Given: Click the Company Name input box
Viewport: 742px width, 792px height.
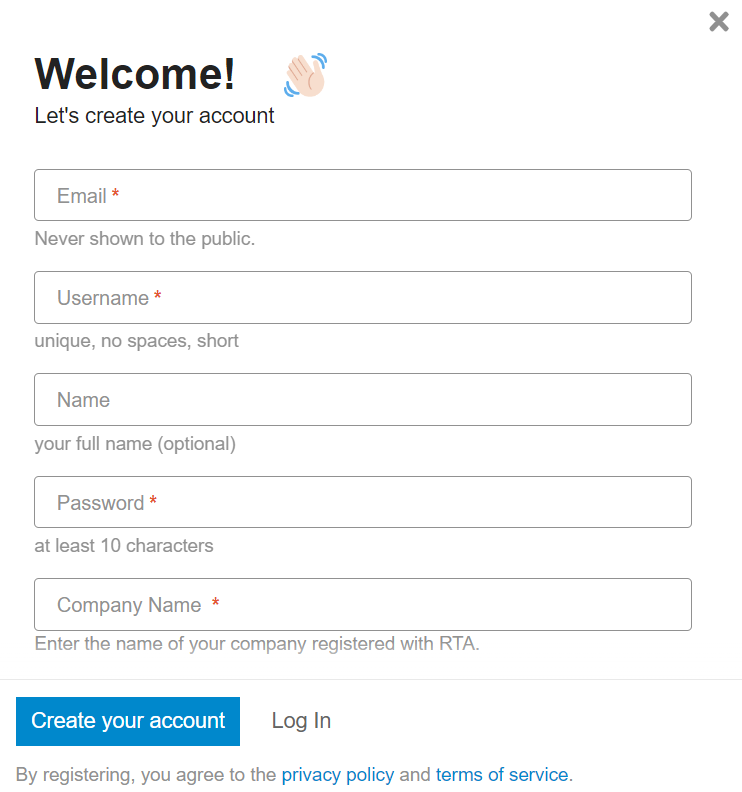Looking at the screenshot, I should (x=362, y=604).
